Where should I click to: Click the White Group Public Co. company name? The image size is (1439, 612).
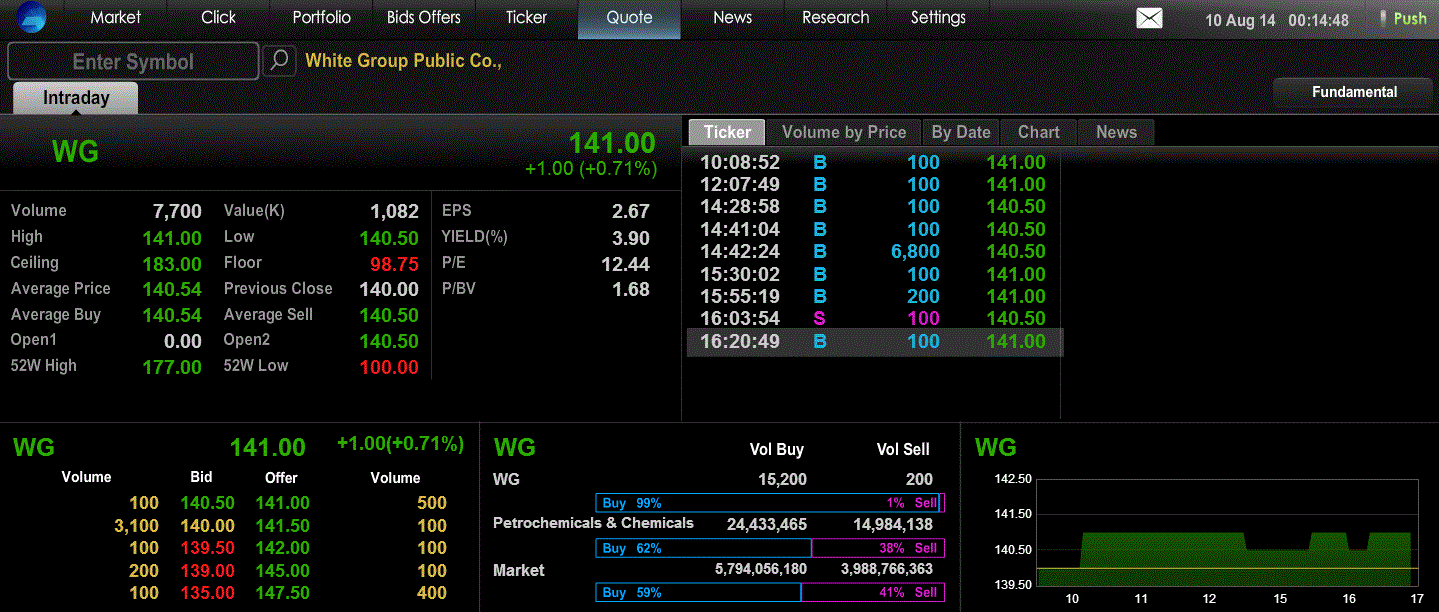[x=403, y=61]
